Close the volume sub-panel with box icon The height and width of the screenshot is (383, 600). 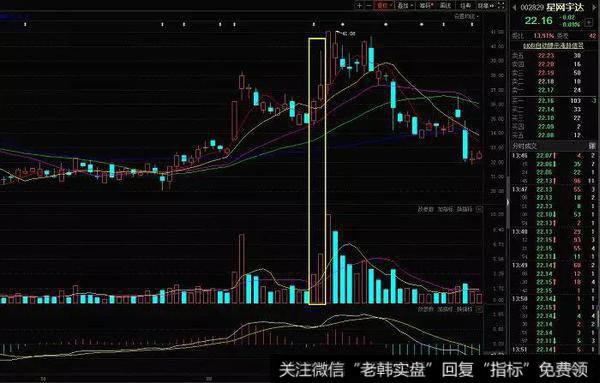coord(479,210)
